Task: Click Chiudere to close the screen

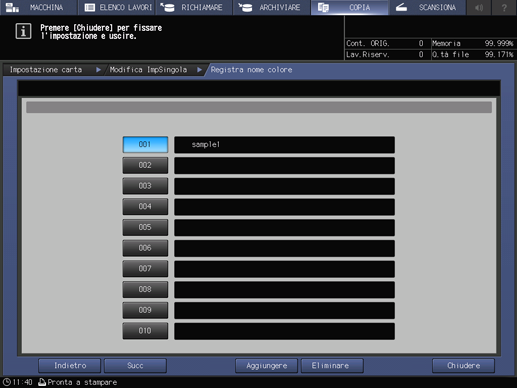Action: pos(463,366)
